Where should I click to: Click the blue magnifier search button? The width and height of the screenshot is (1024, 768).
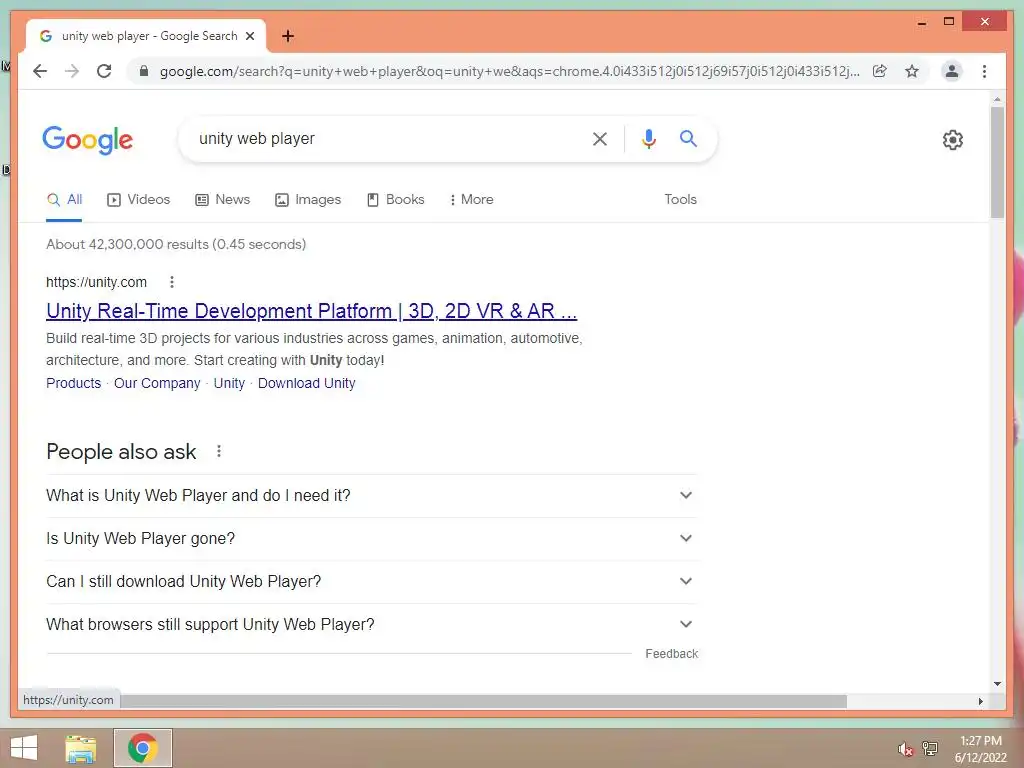tap(688, 138)
